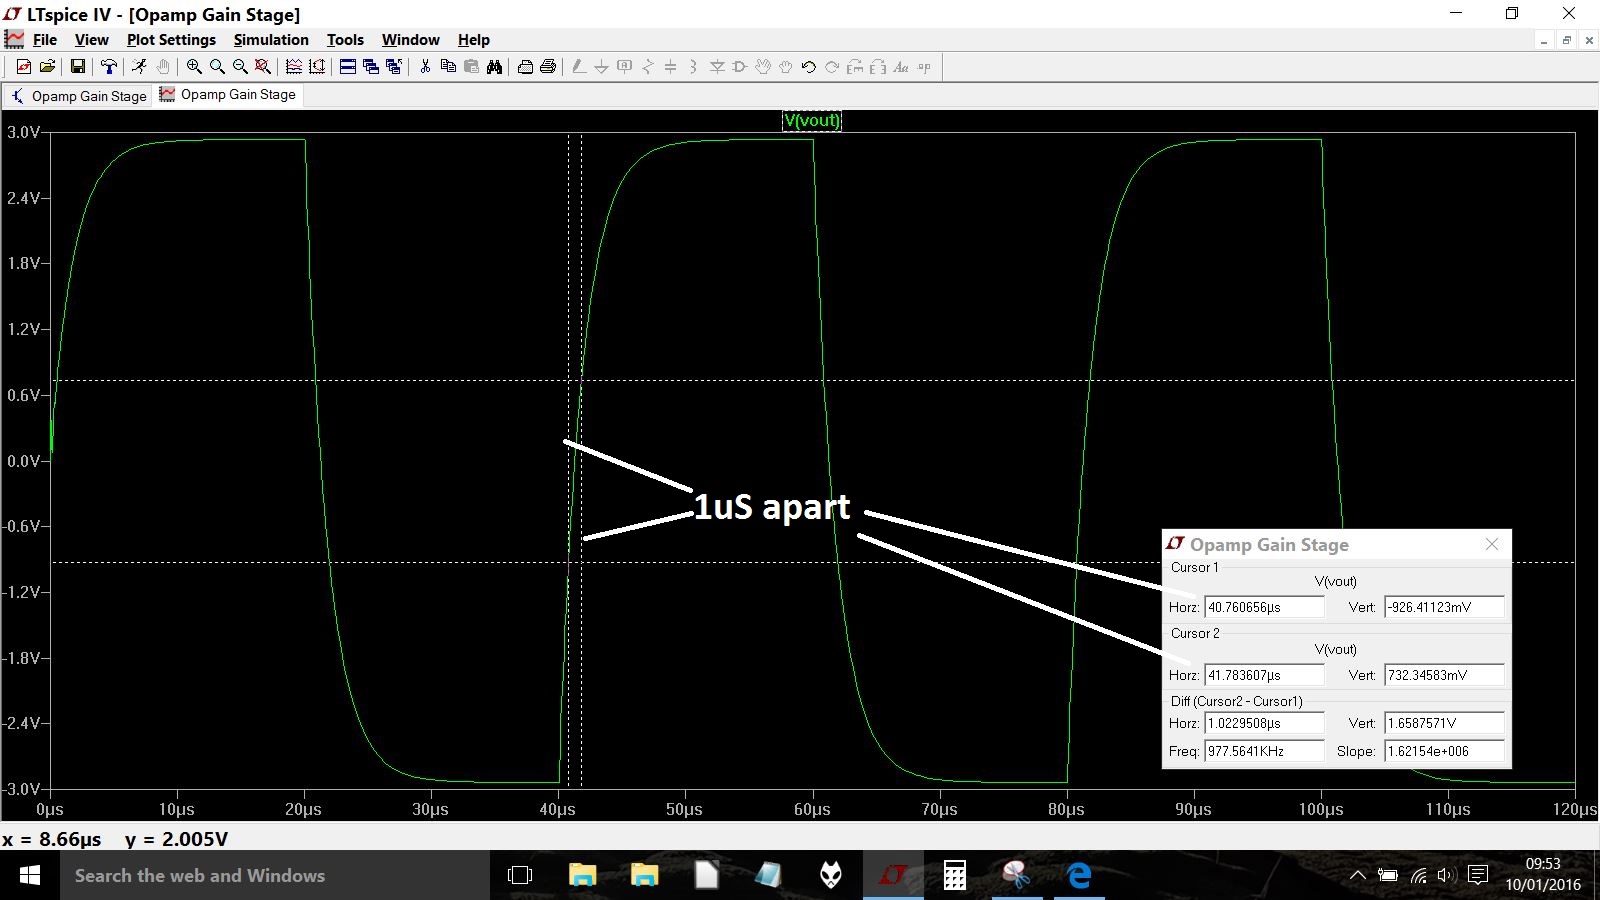
Task: Save with the floppy disk icon
Action: (77, 67)
